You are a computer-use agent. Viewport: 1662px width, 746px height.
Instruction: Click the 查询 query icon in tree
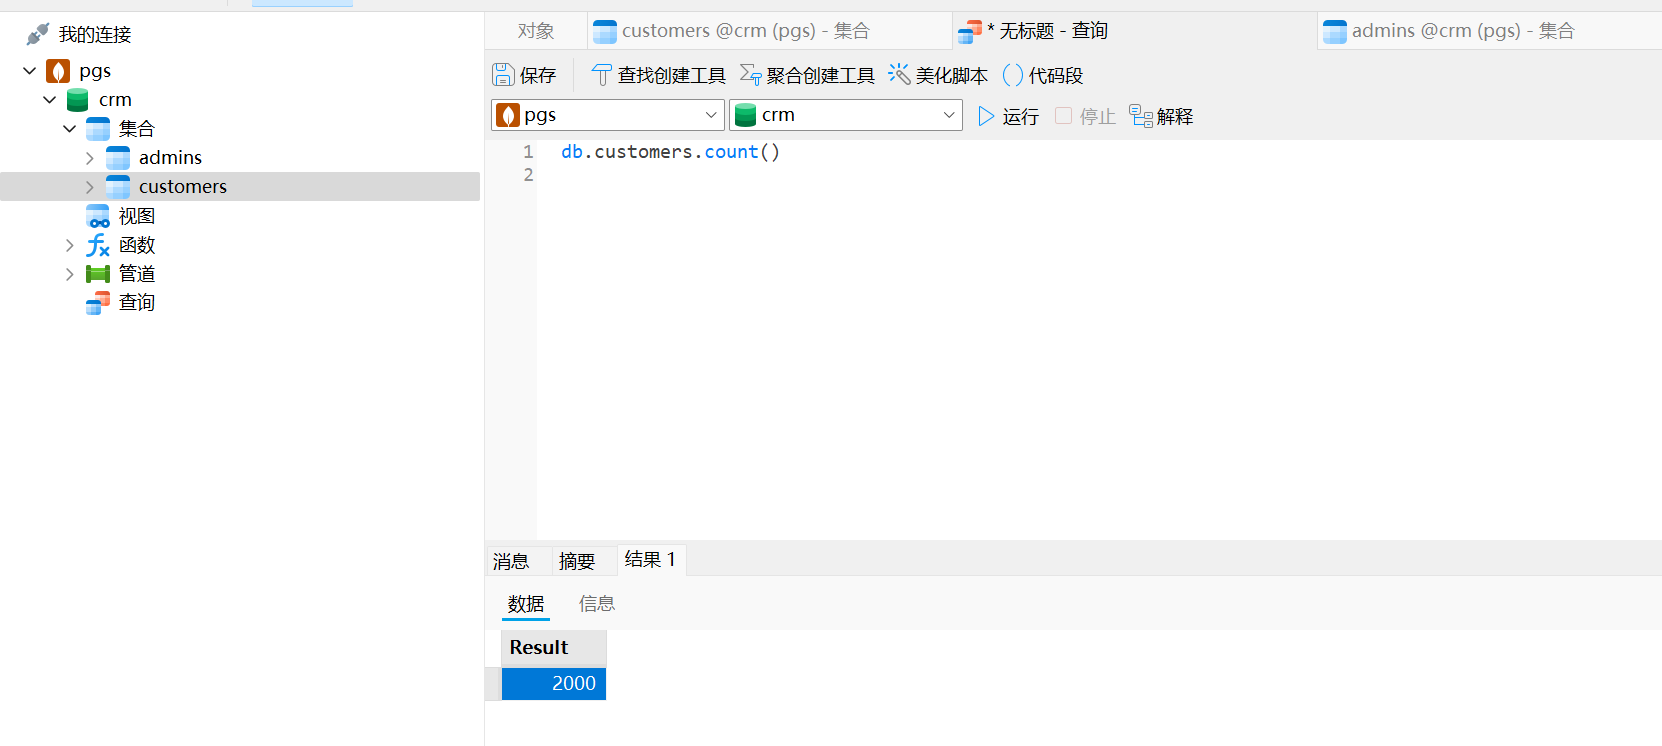point(98,303)
